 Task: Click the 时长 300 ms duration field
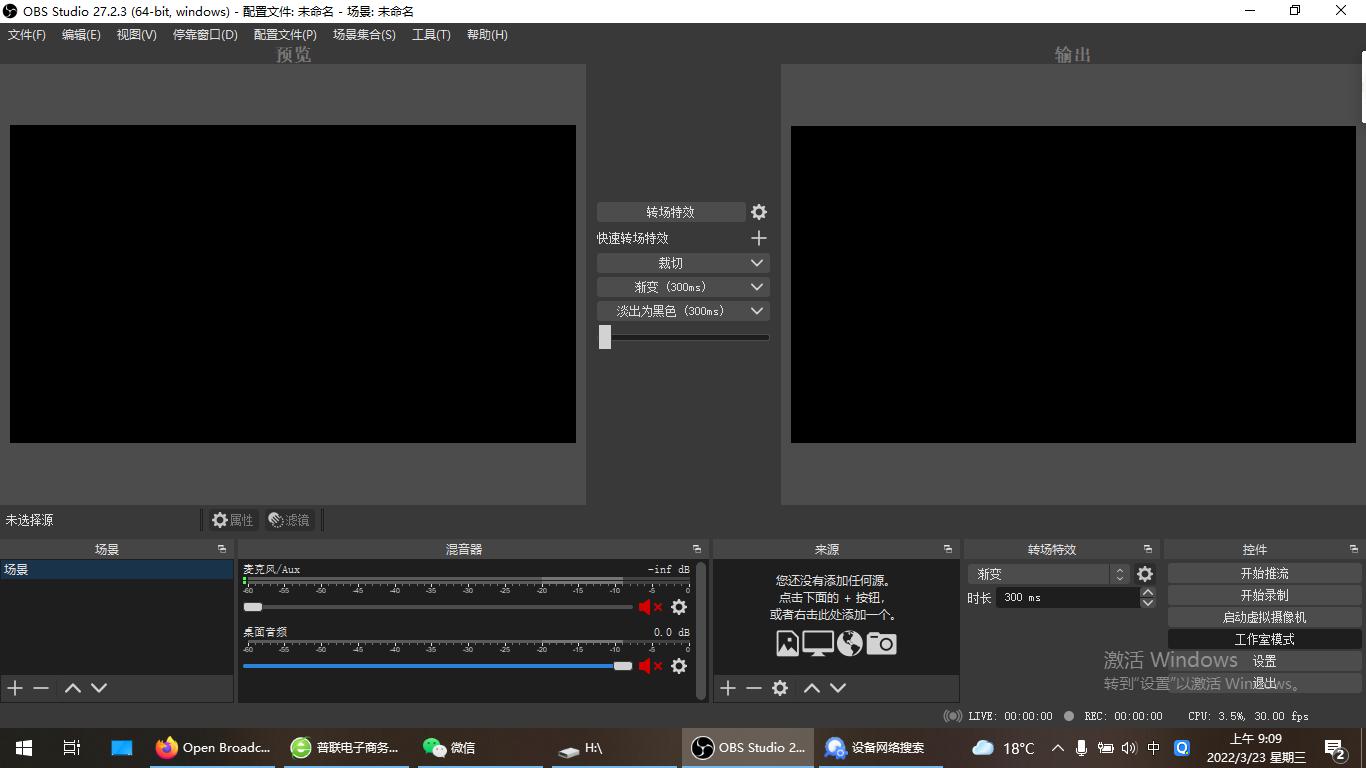[1067, 597]
